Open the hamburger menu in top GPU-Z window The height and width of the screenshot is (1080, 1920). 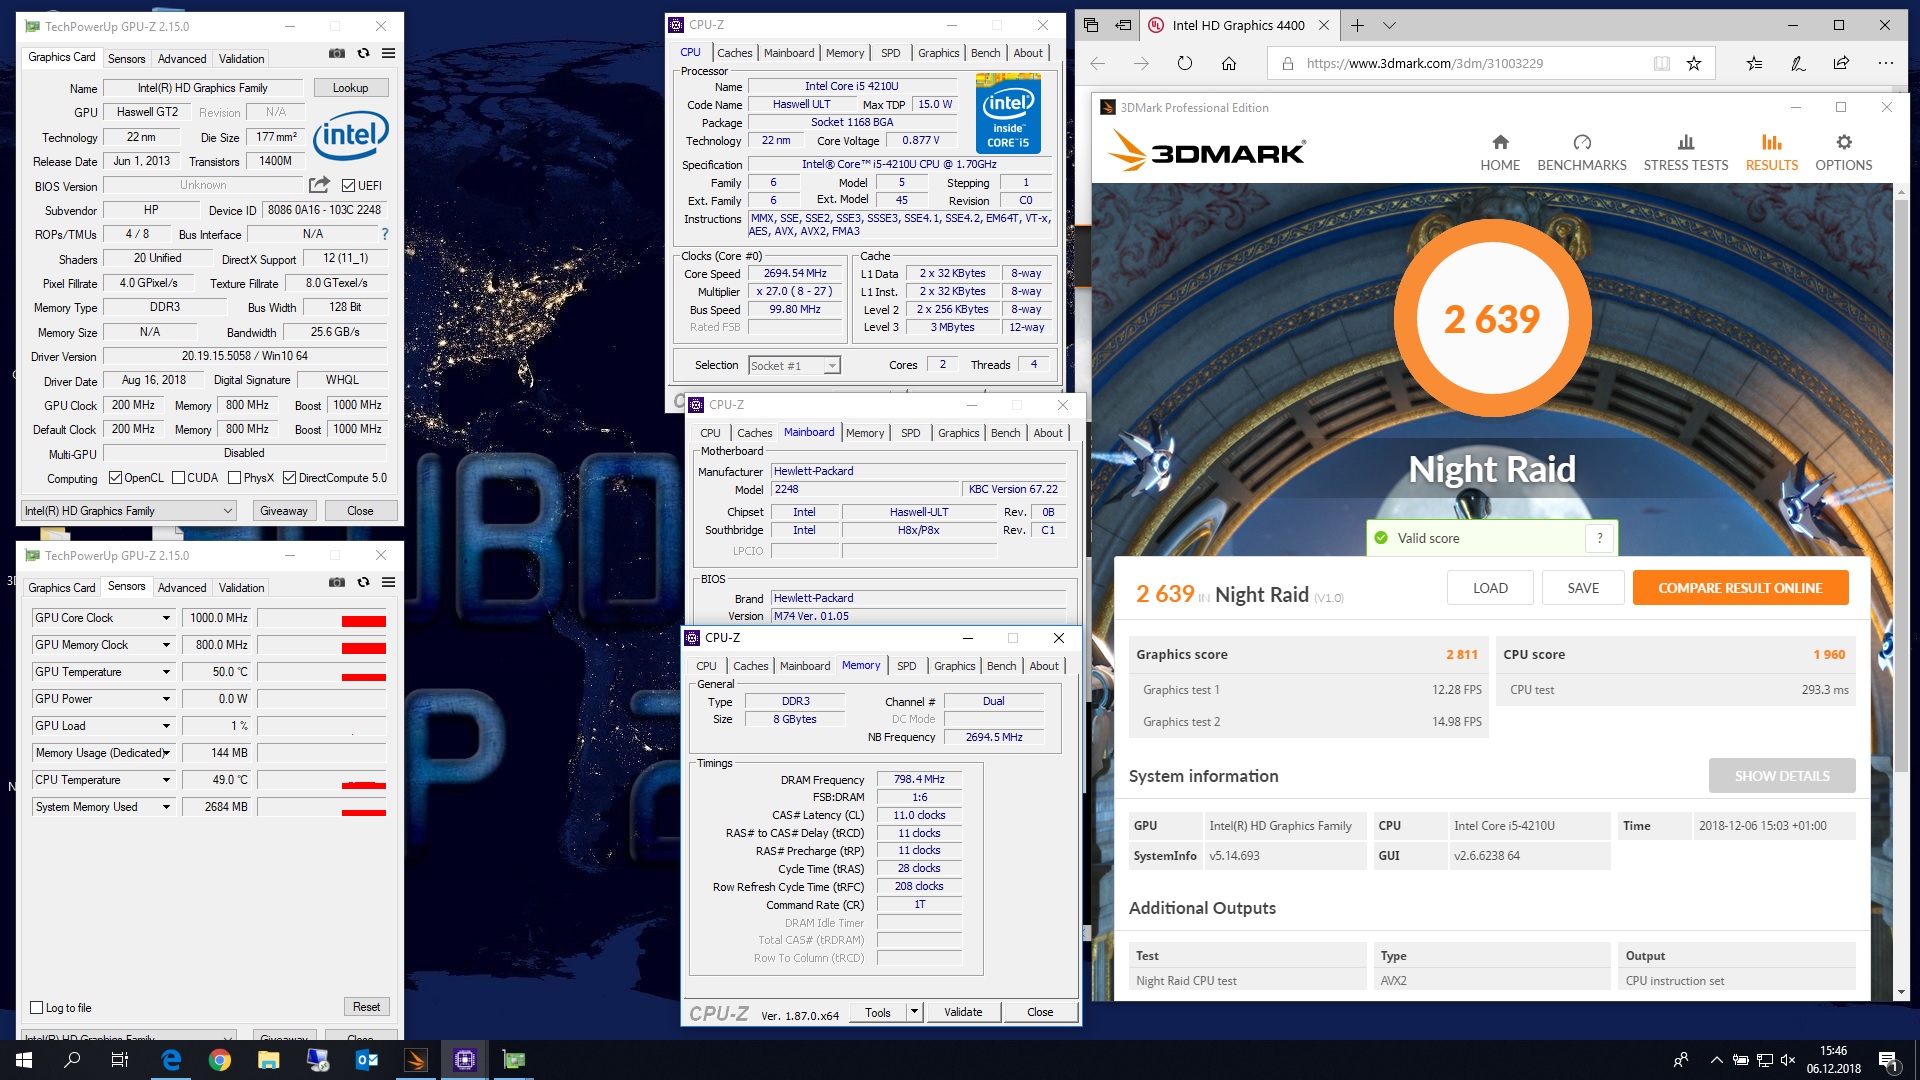click(x=389, y=54)
